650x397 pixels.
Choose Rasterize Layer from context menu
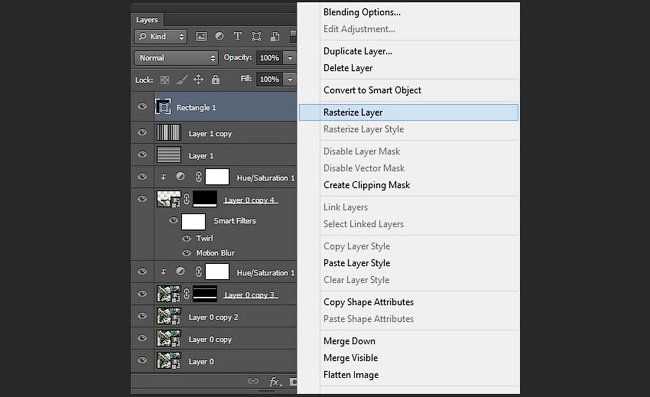tap(409, 112)
